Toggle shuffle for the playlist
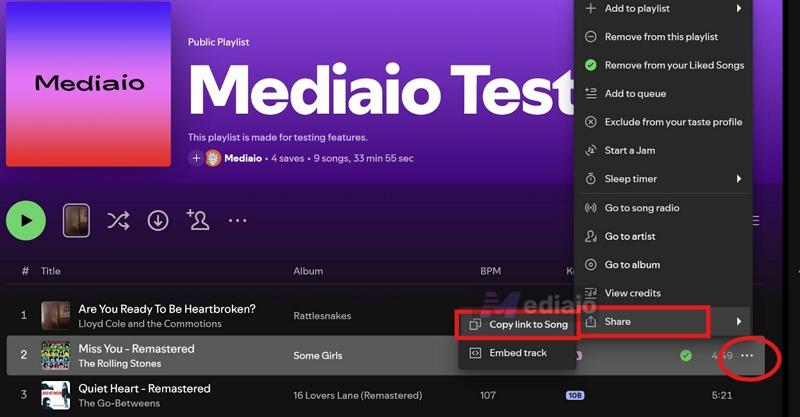800x417 pixels. (118, 220)
